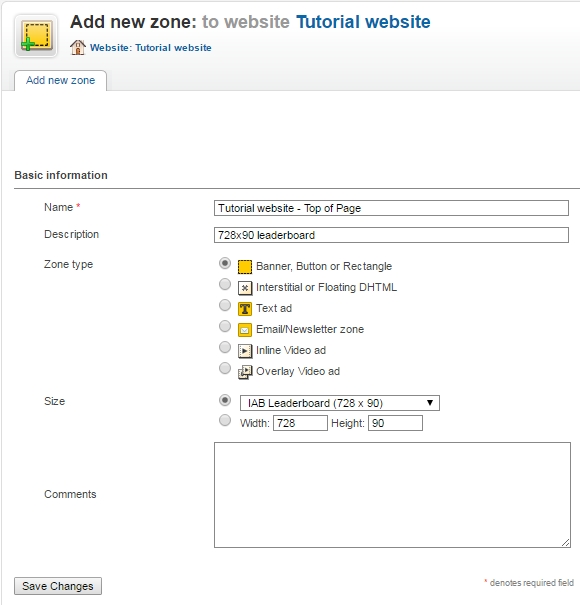Click the house icon beside Website link

point(78,47)
